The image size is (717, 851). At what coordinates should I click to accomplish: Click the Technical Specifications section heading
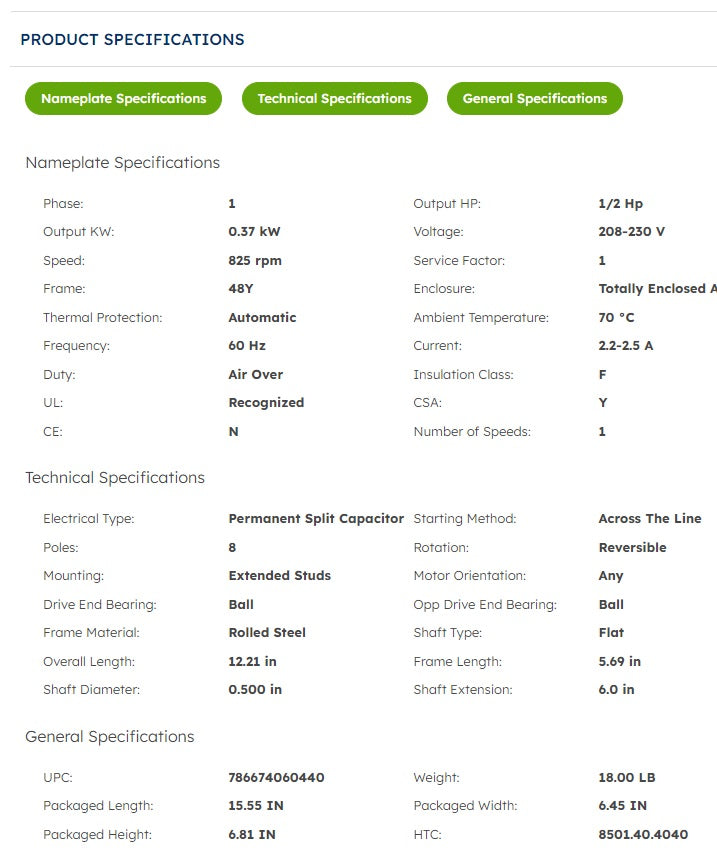coord(115,478)
